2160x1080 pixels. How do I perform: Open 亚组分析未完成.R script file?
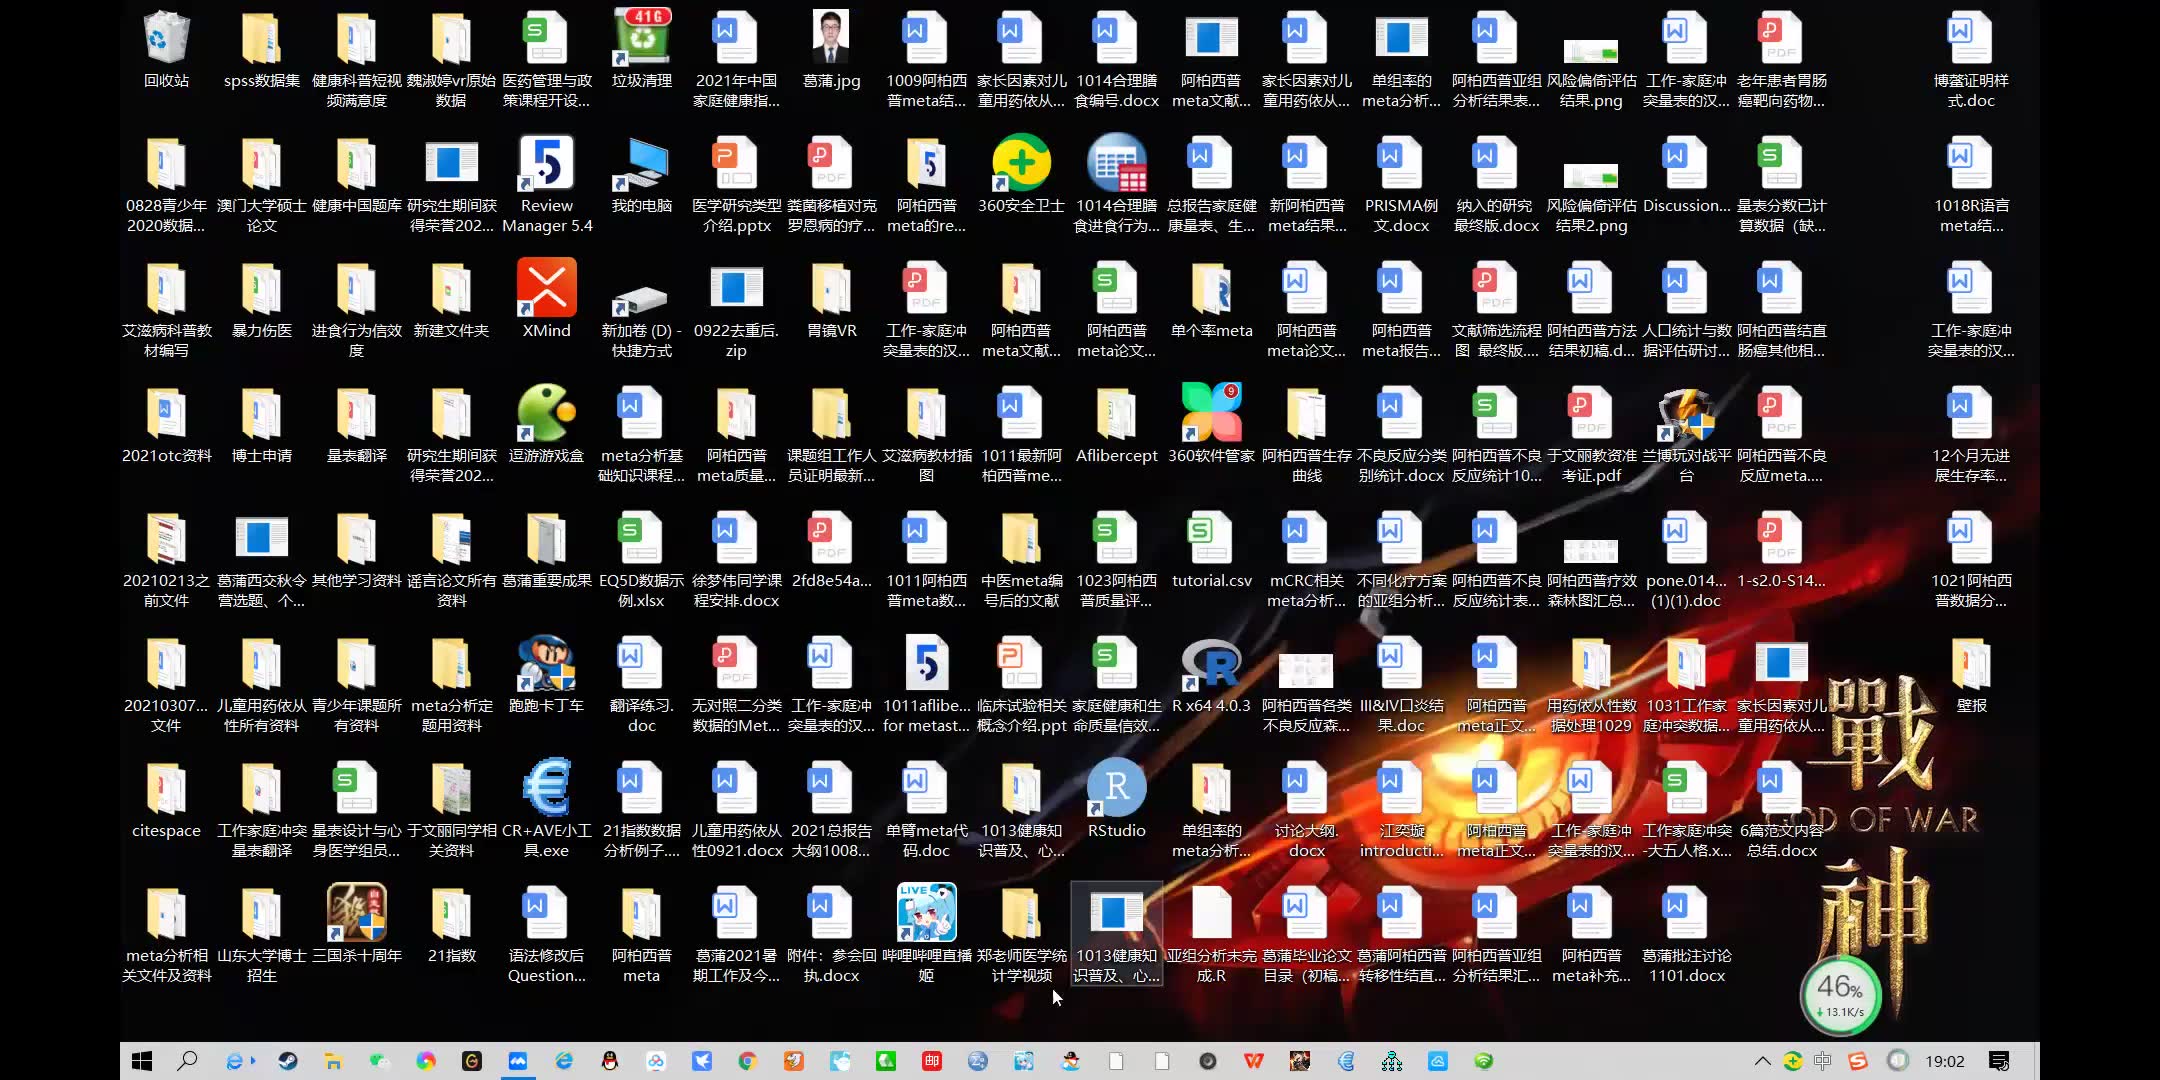pos(1211,935)
